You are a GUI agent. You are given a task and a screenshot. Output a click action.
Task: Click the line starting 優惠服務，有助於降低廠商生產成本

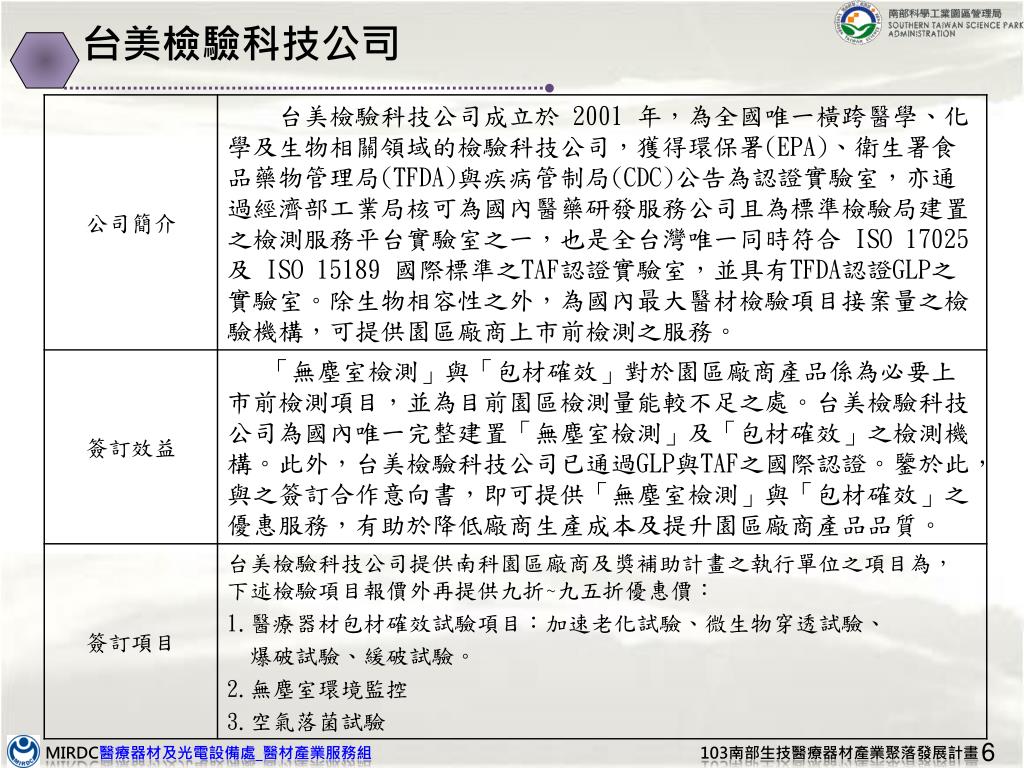click(x=584, y=525)
